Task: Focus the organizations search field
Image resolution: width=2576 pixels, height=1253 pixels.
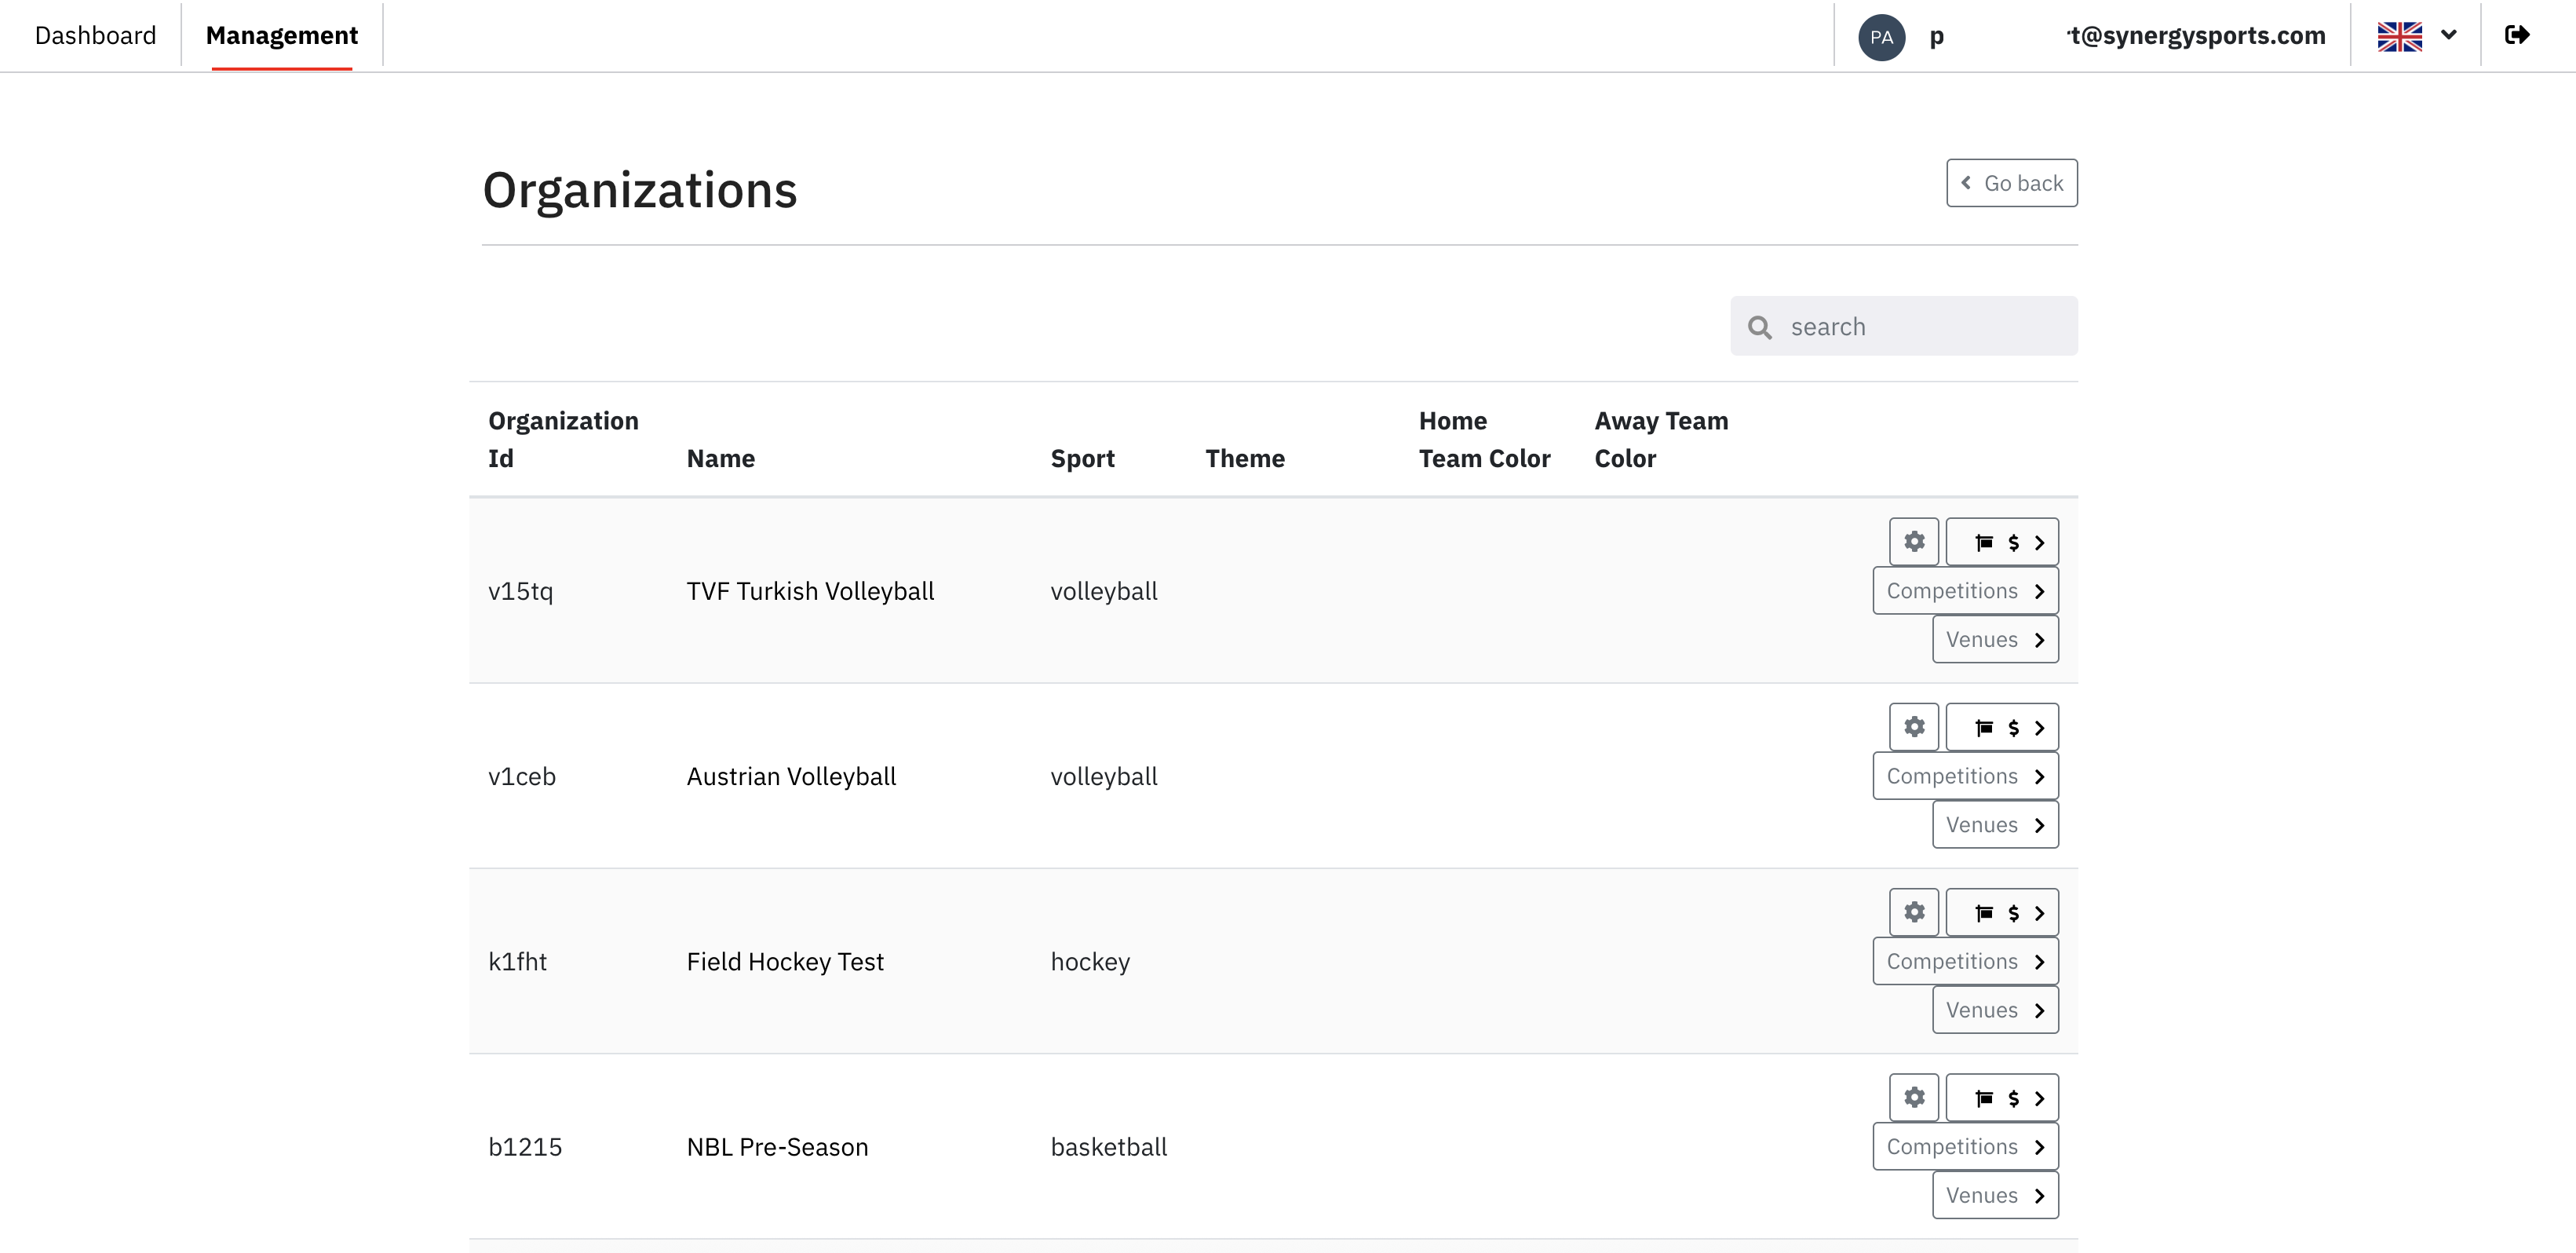Action: (x=1920, y=327)
